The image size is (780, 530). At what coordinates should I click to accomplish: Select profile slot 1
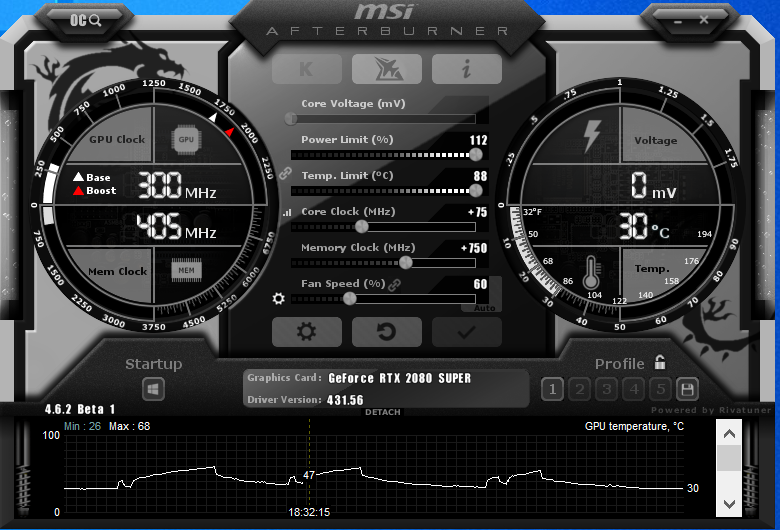(552, 389)
